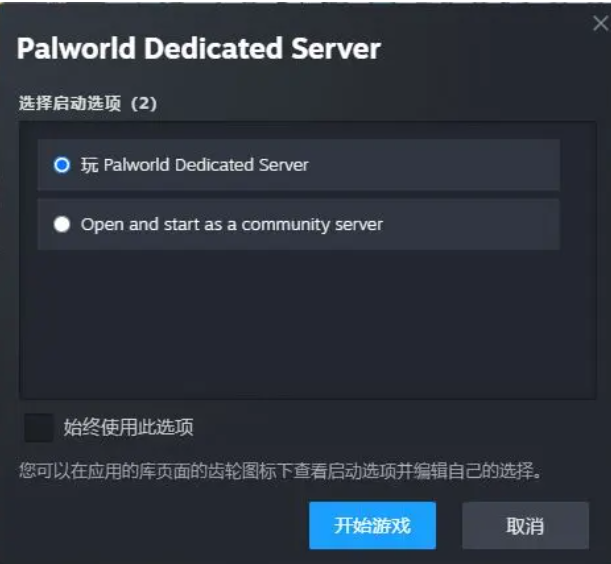Click the Open and start as community server text
Viewport: 611px width, 564px height.
coord(232,225)
